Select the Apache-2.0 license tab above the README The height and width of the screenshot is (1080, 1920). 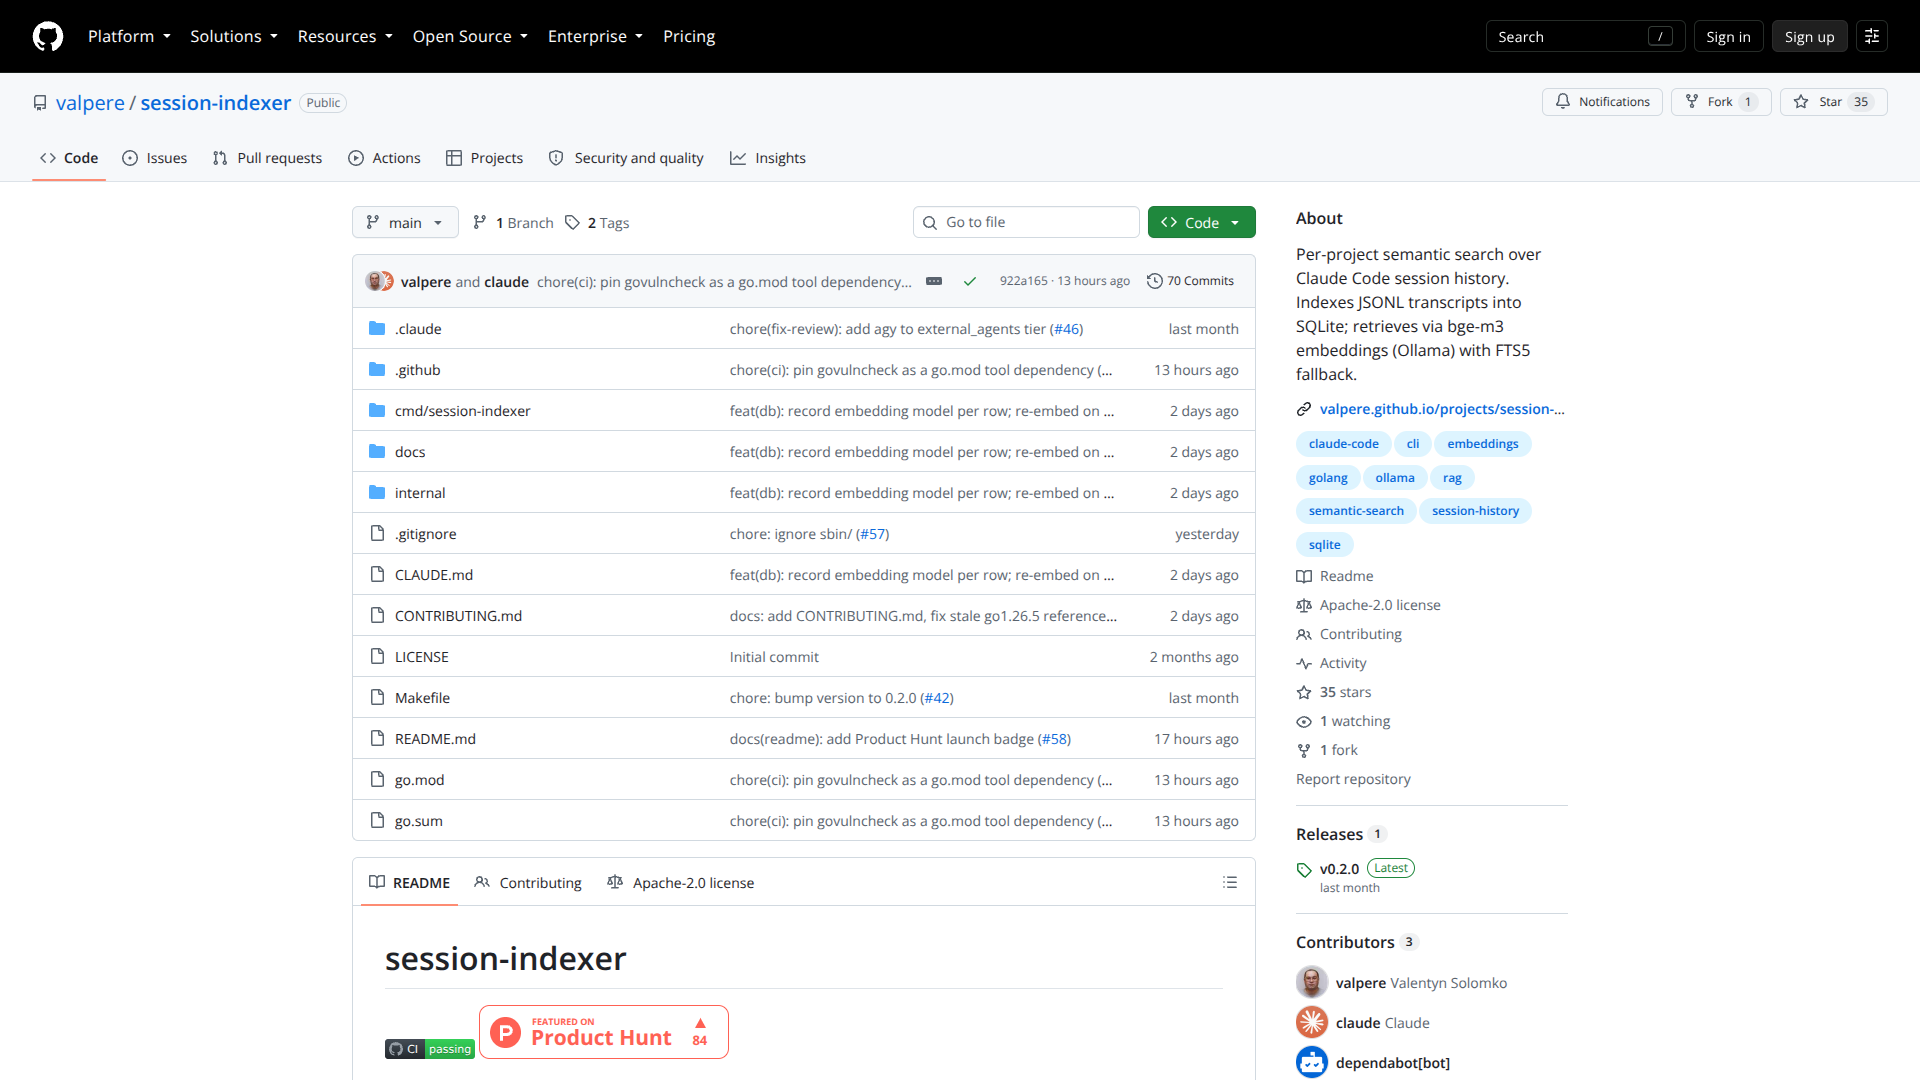point(681,882)
